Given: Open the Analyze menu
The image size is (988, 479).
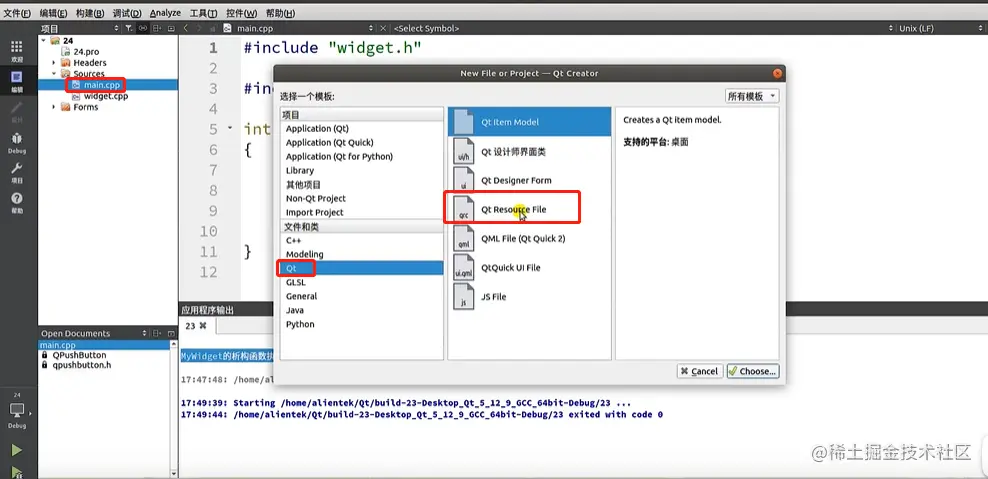Looking at the screenshot, I should pos(165,13).
